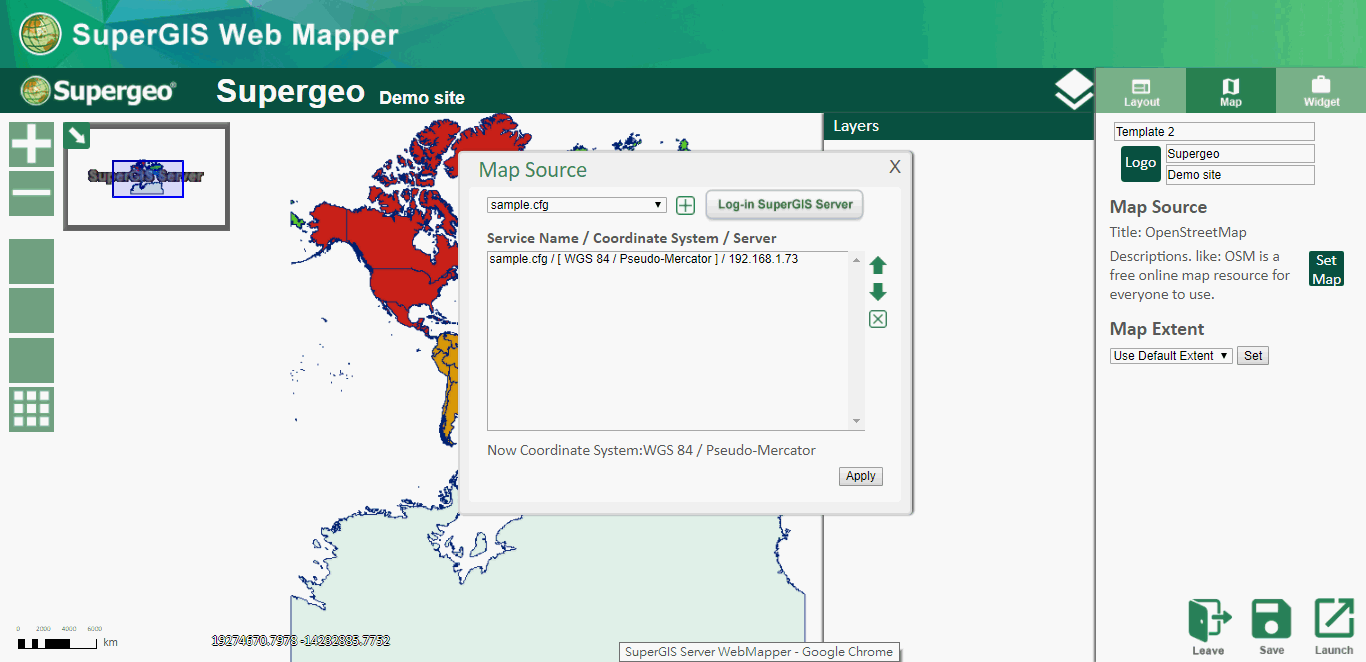Close the Map Source dialog
Image resolution: width=1366 pixels, height=662 pixels.
(x=895, y=167)
